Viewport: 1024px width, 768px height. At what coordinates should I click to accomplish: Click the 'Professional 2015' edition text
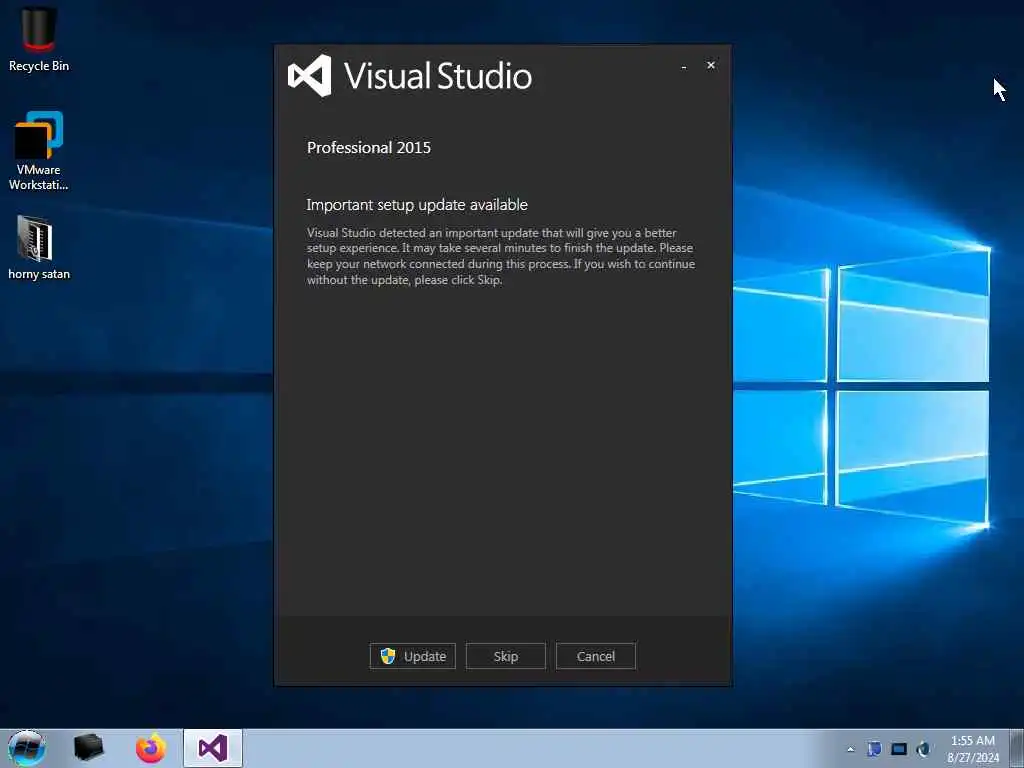pos(369,148)
